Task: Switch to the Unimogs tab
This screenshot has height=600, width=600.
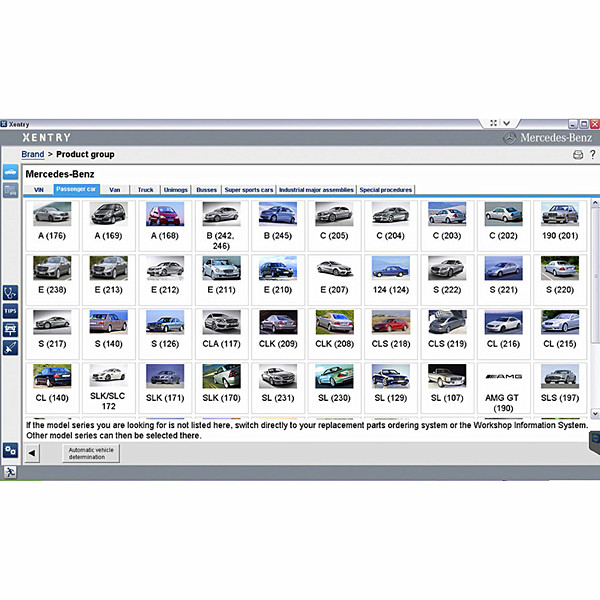Action: coord(176,190)
